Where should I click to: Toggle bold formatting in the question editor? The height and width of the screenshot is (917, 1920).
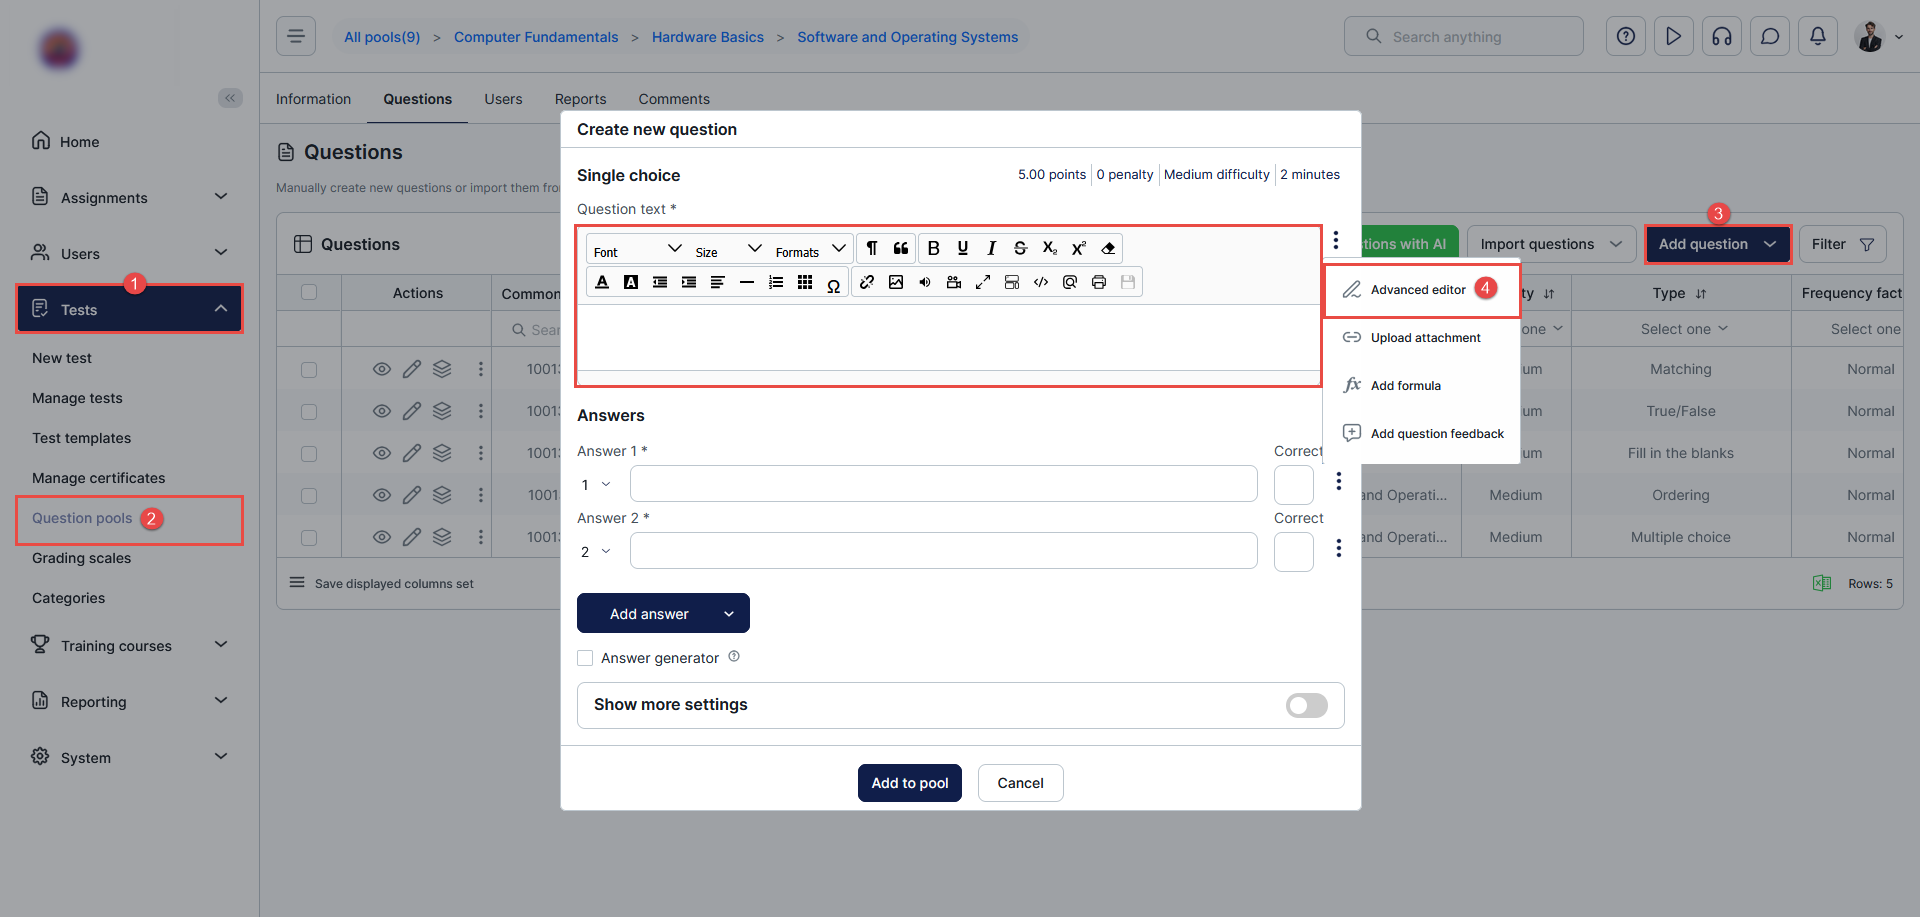click(x=933, y=249)
